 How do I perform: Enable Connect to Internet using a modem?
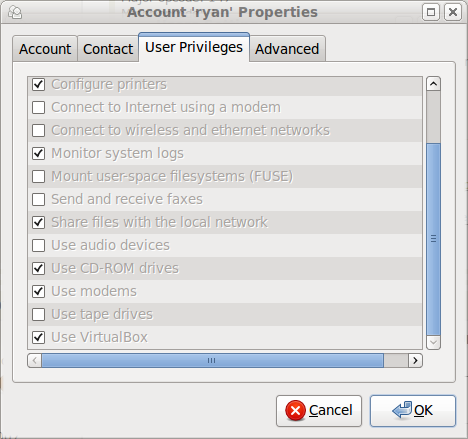tap(39, 108)
